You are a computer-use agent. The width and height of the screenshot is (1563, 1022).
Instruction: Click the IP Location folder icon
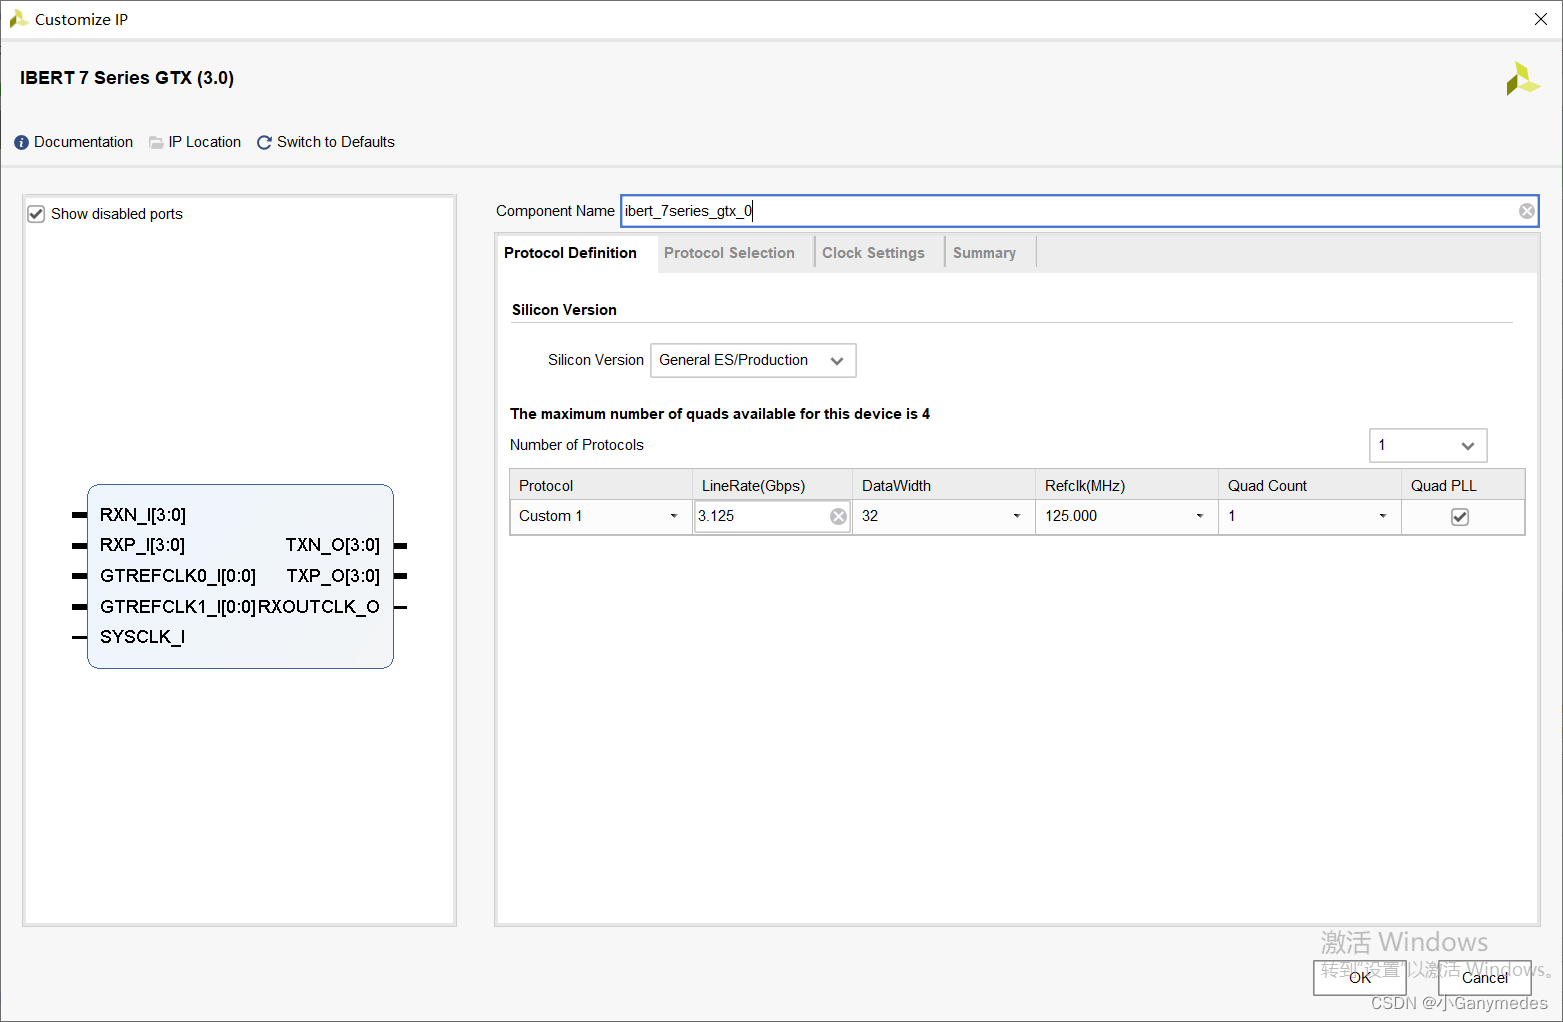coord(156,143)
